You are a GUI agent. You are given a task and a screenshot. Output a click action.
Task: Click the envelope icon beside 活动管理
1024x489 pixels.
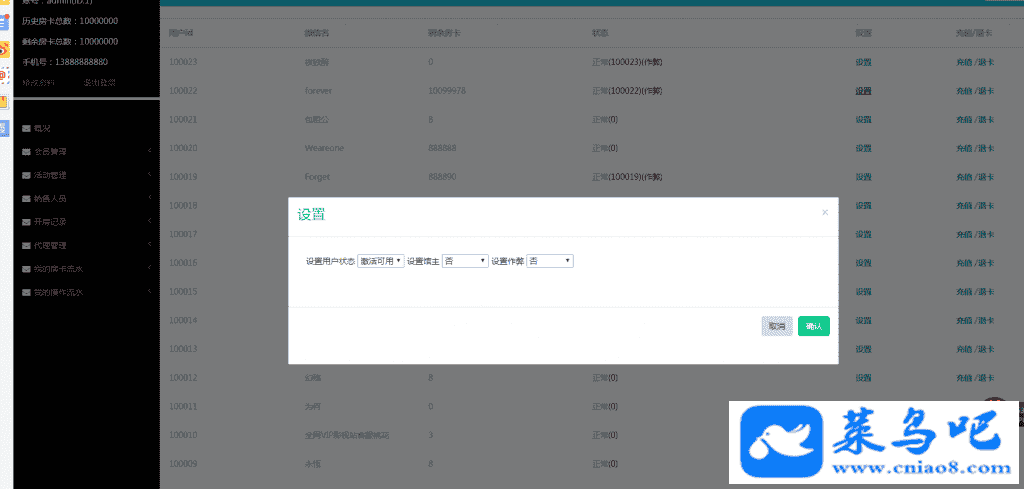(x=26, y=175)
